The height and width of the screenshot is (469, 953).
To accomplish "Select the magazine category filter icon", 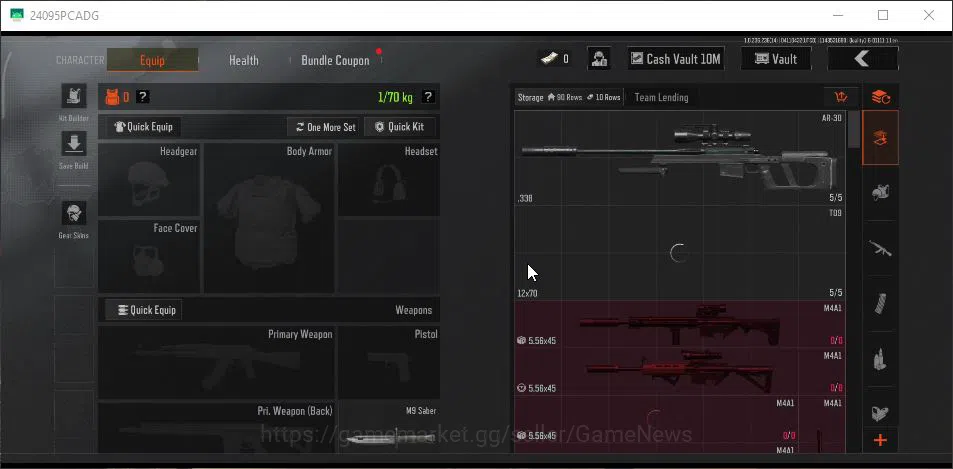I will tap(879, 303).
